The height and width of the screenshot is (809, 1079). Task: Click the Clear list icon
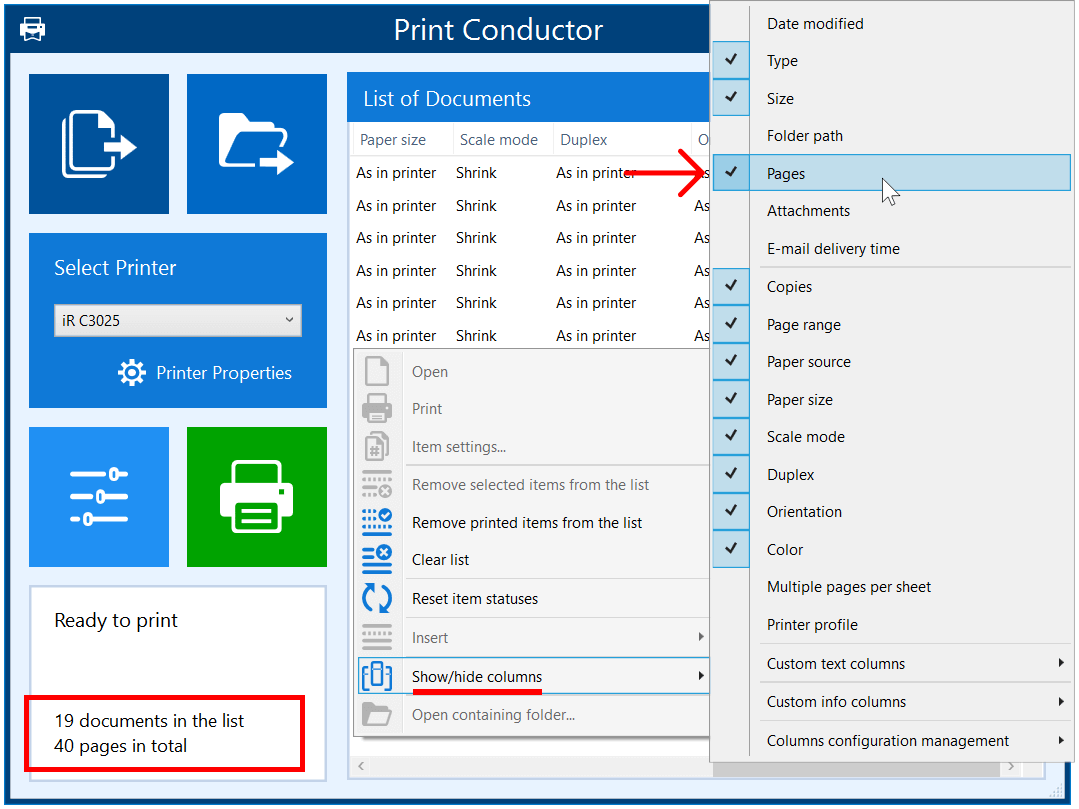[x=377, y=560]
